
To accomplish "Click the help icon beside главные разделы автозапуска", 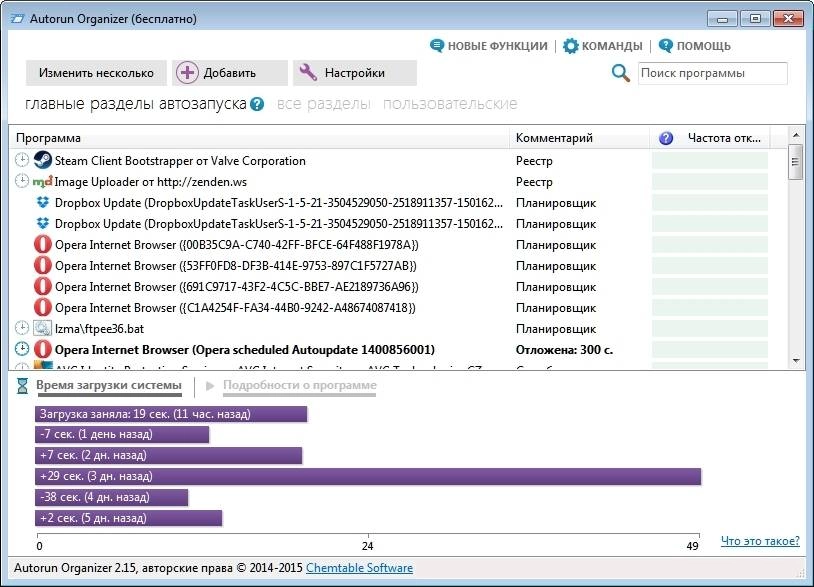I will 256,104.
